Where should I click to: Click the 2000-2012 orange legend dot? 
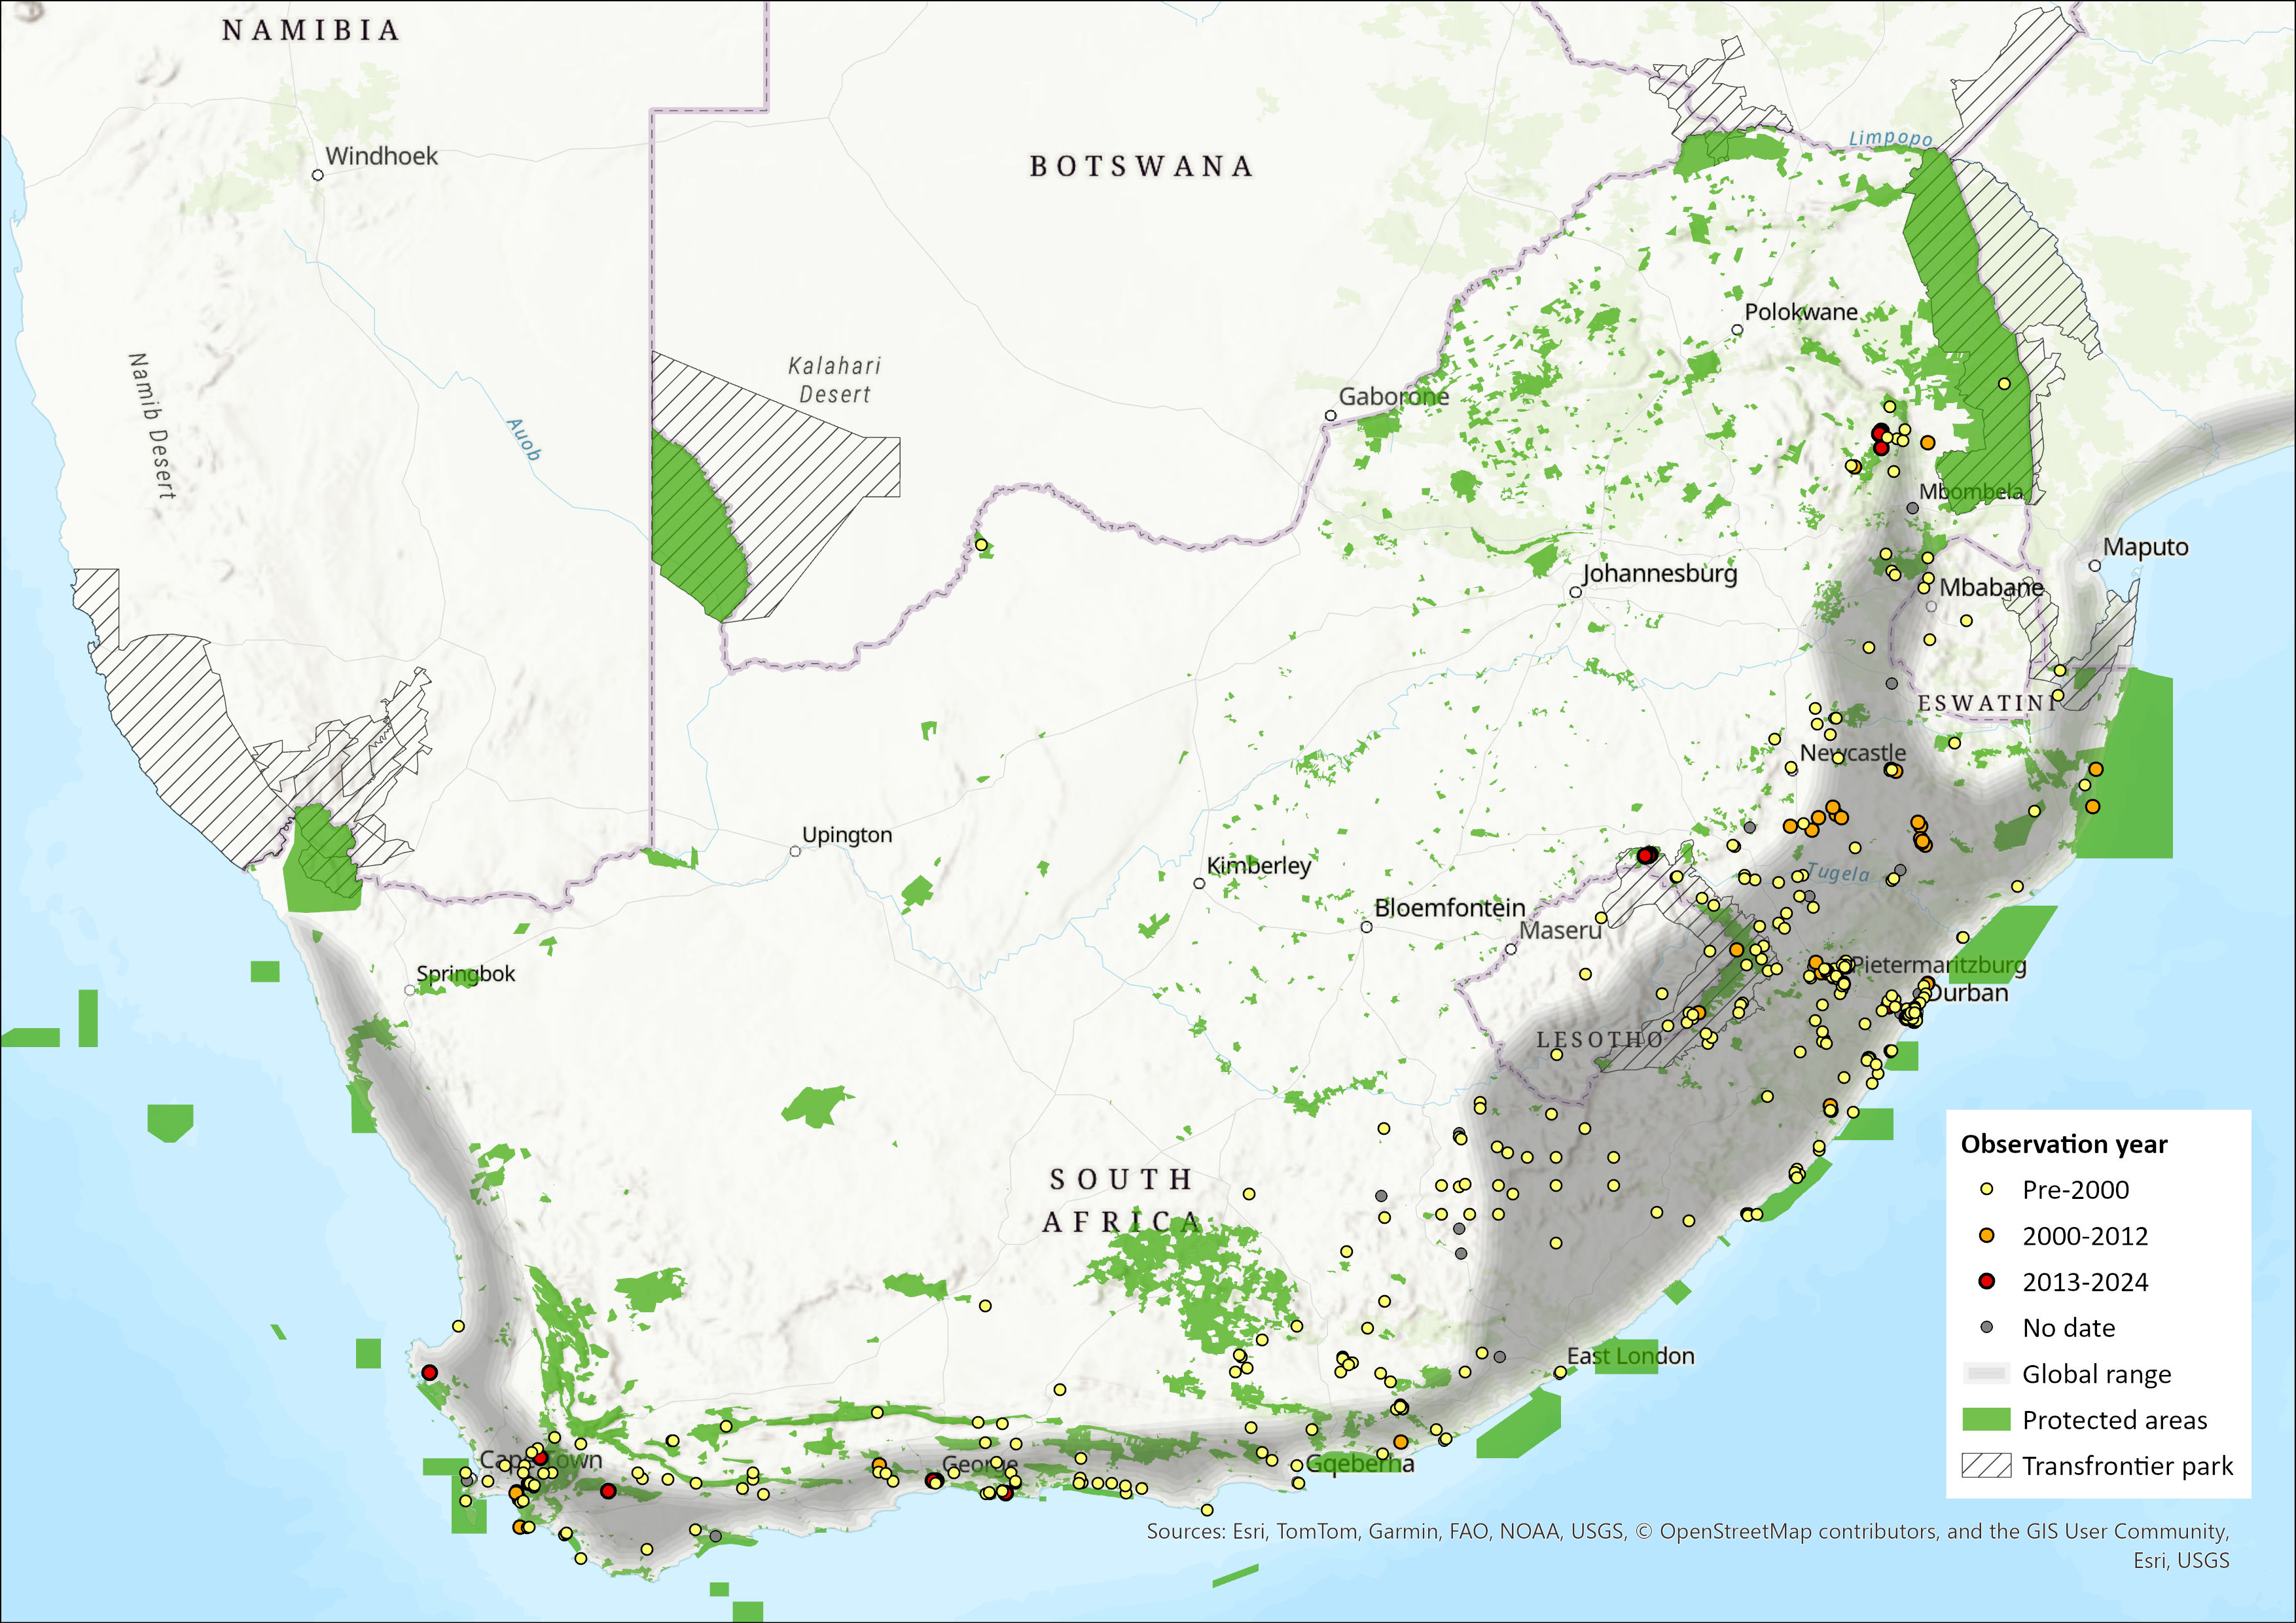[1986, 1235]
